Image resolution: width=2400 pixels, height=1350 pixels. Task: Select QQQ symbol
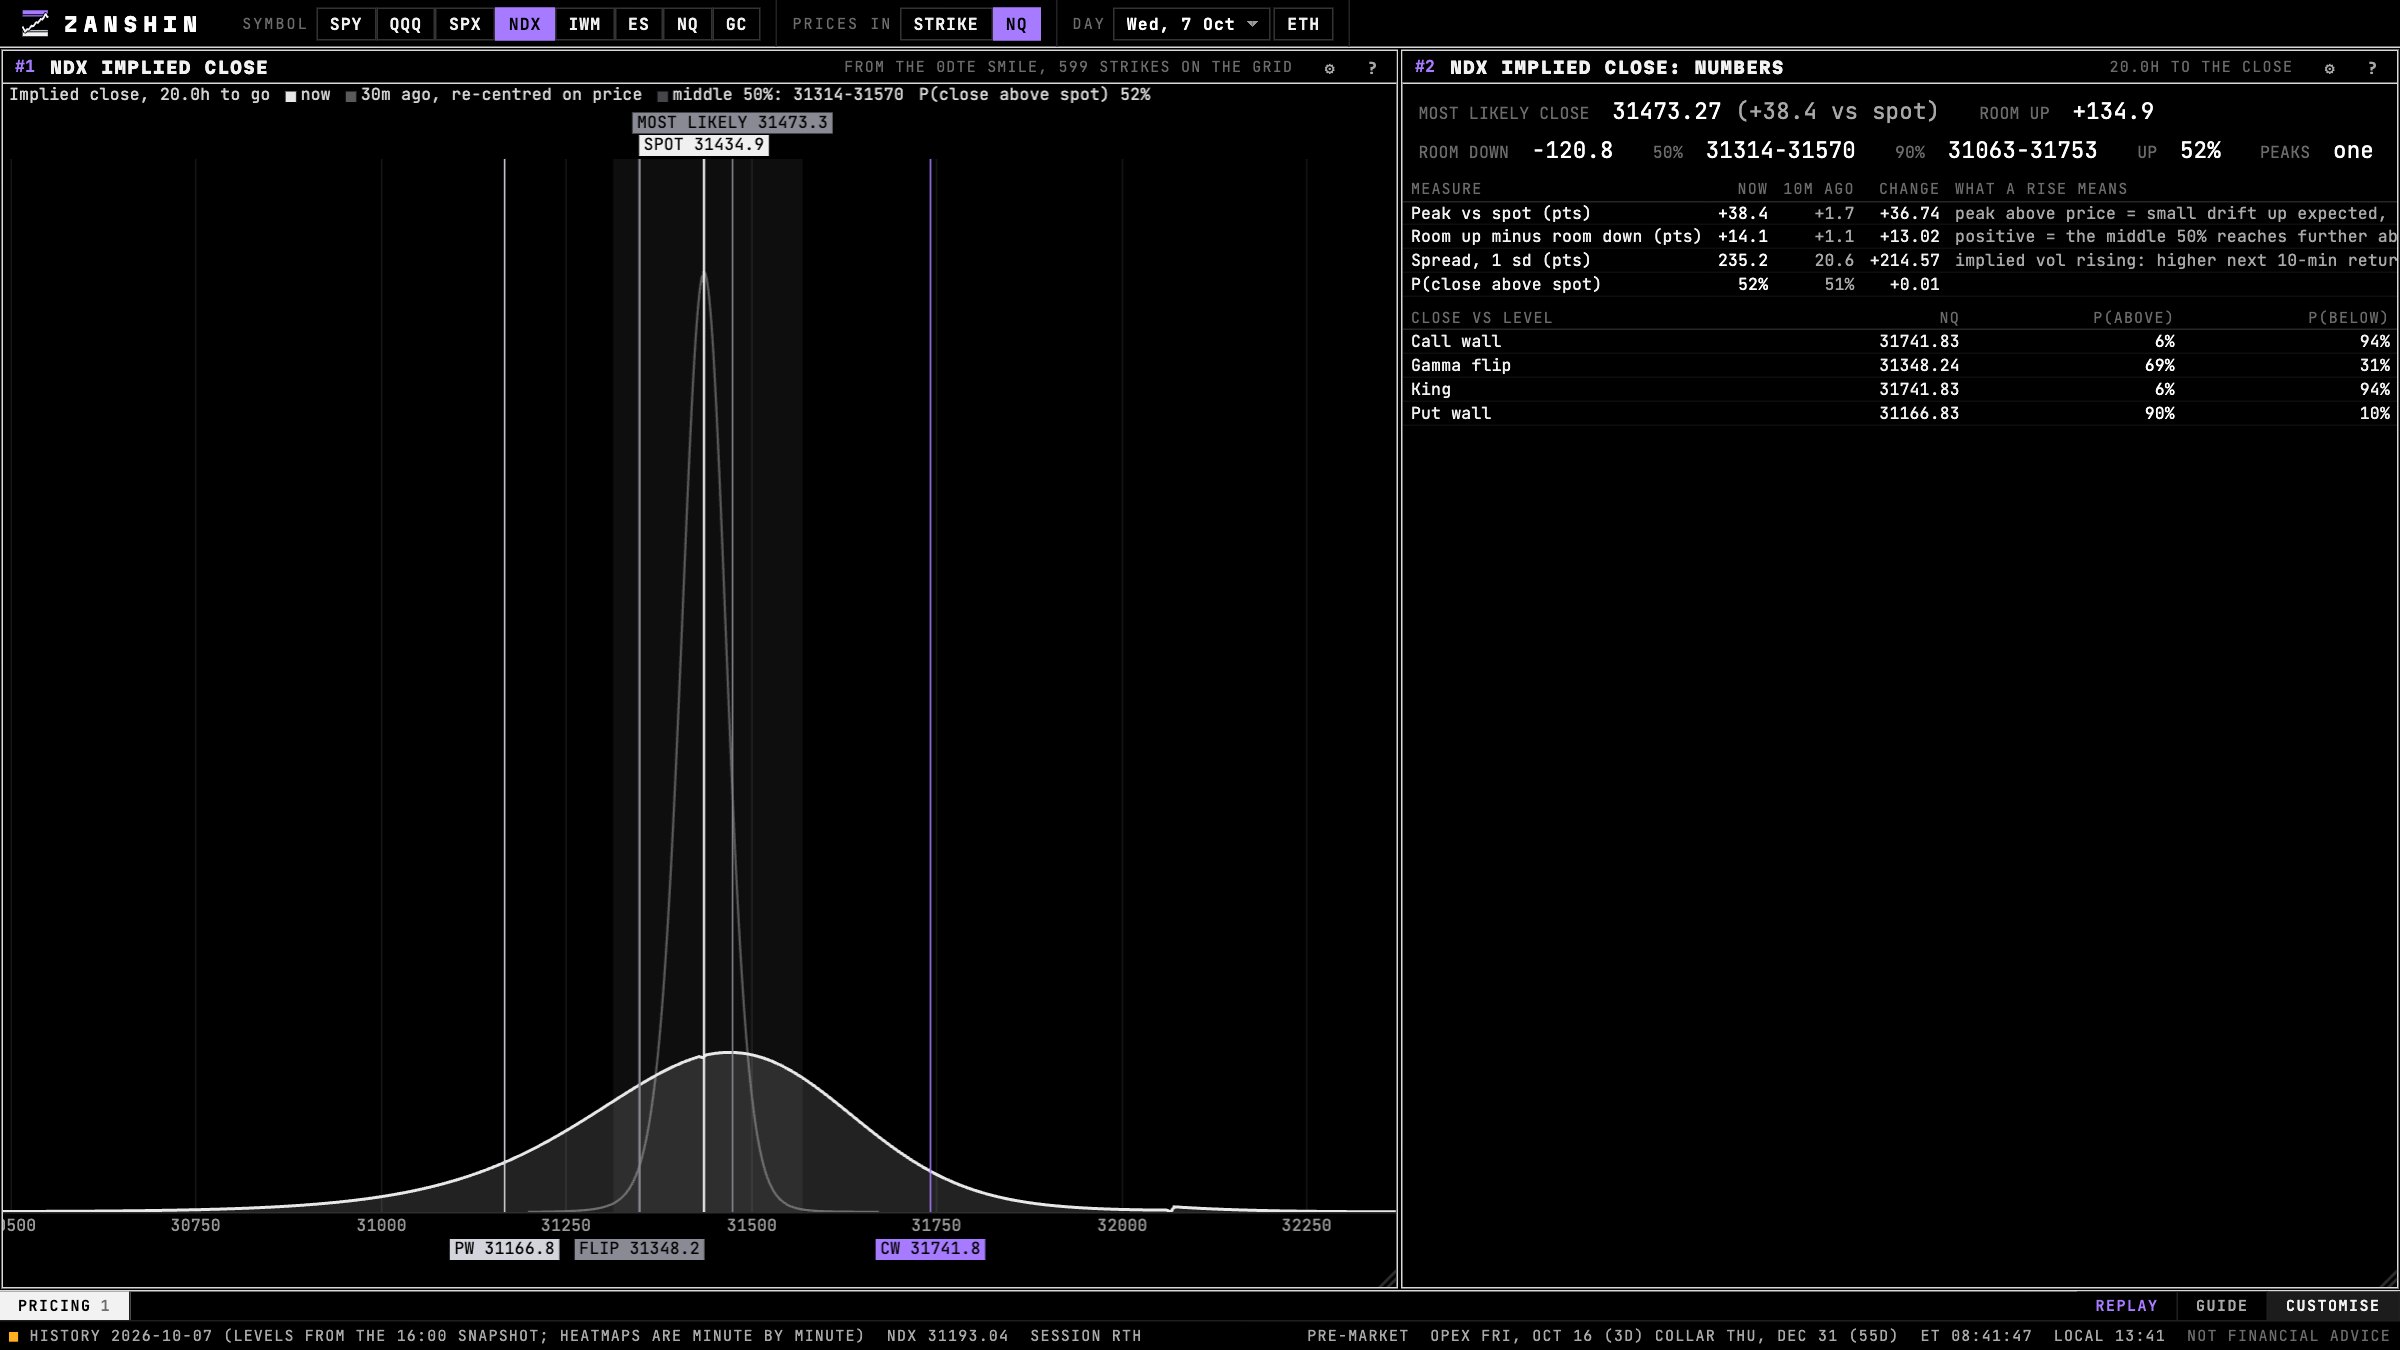click(405, 24)
